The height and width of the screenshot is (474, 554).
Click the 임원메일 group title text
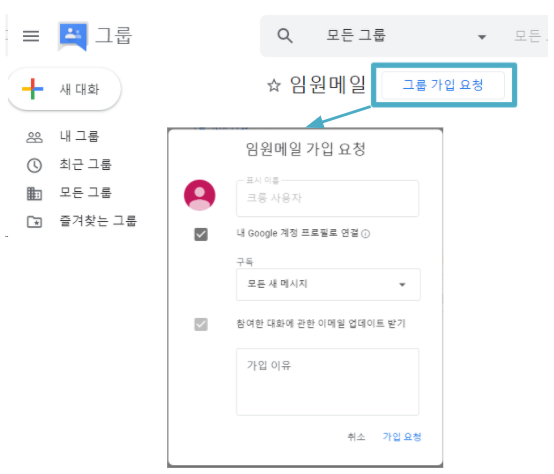click(x=328, y=85)
